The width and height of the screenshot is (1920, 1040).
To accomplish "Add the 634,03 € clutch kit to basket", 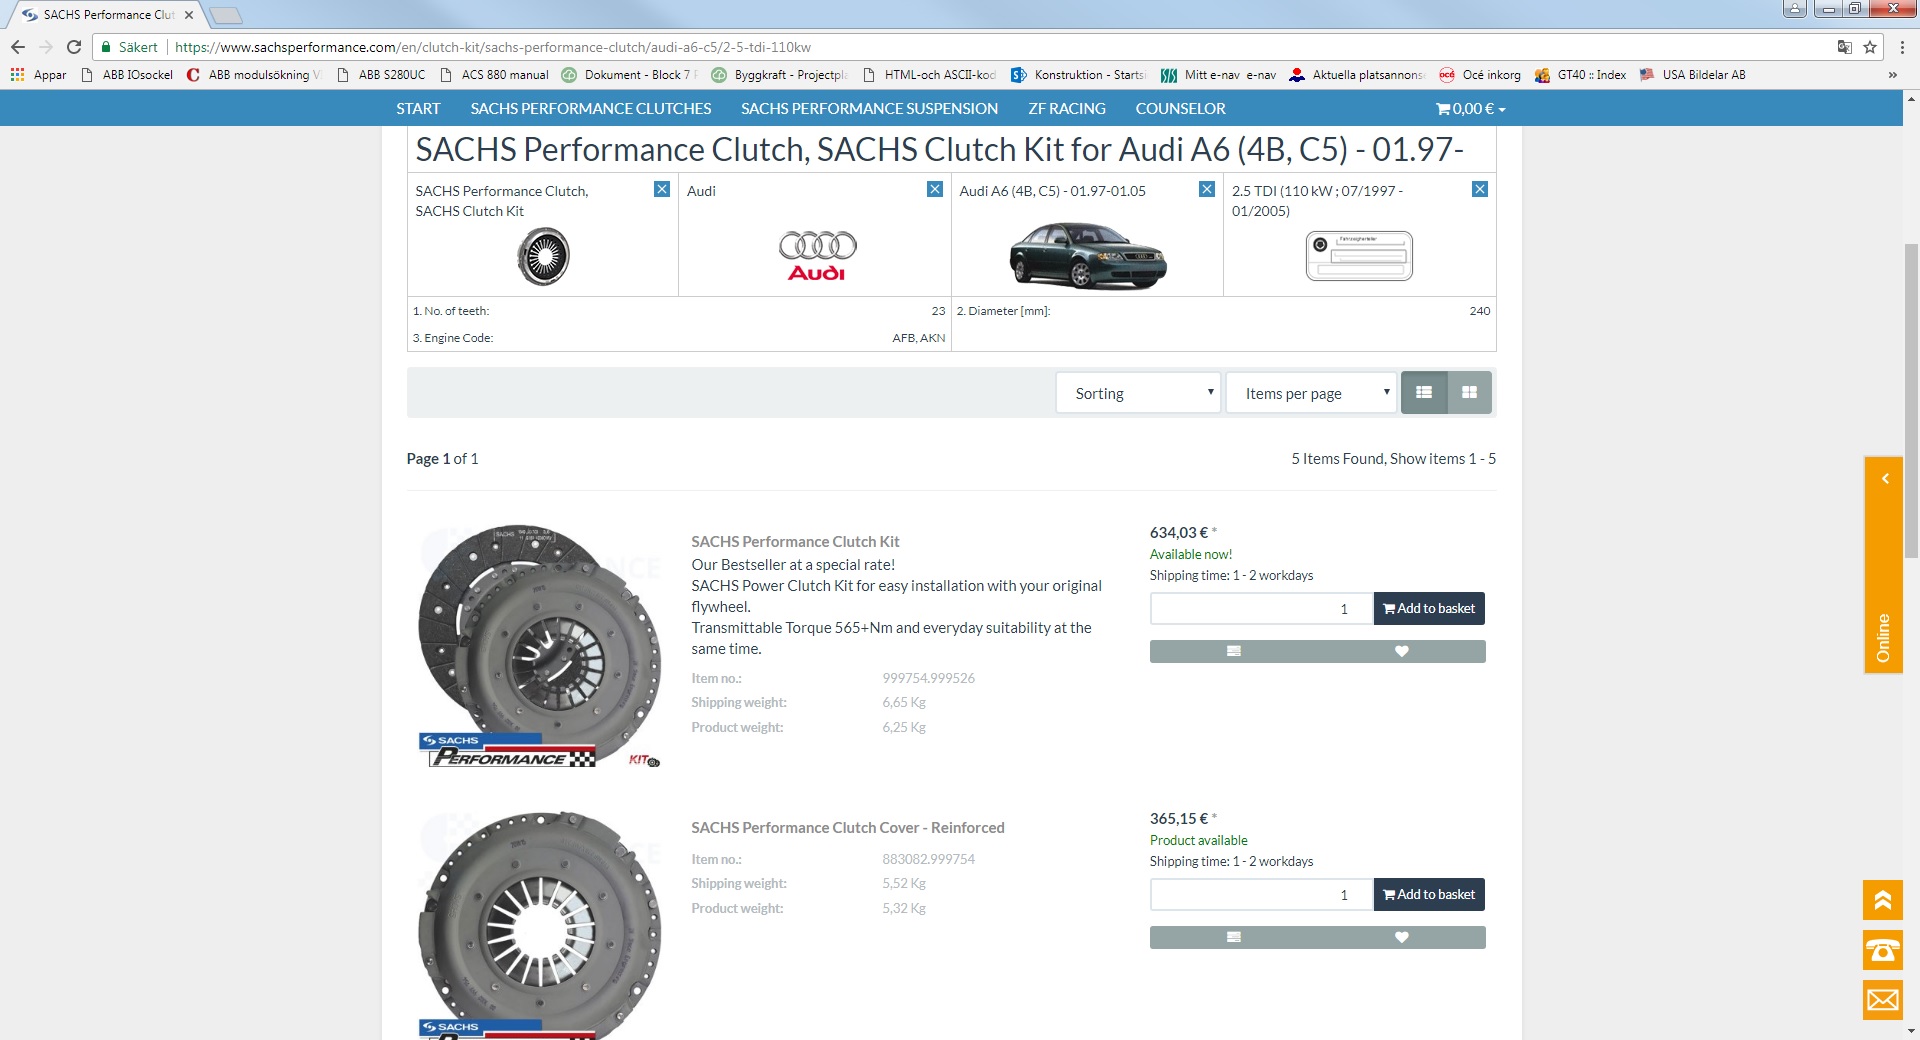I will 1429,608.
